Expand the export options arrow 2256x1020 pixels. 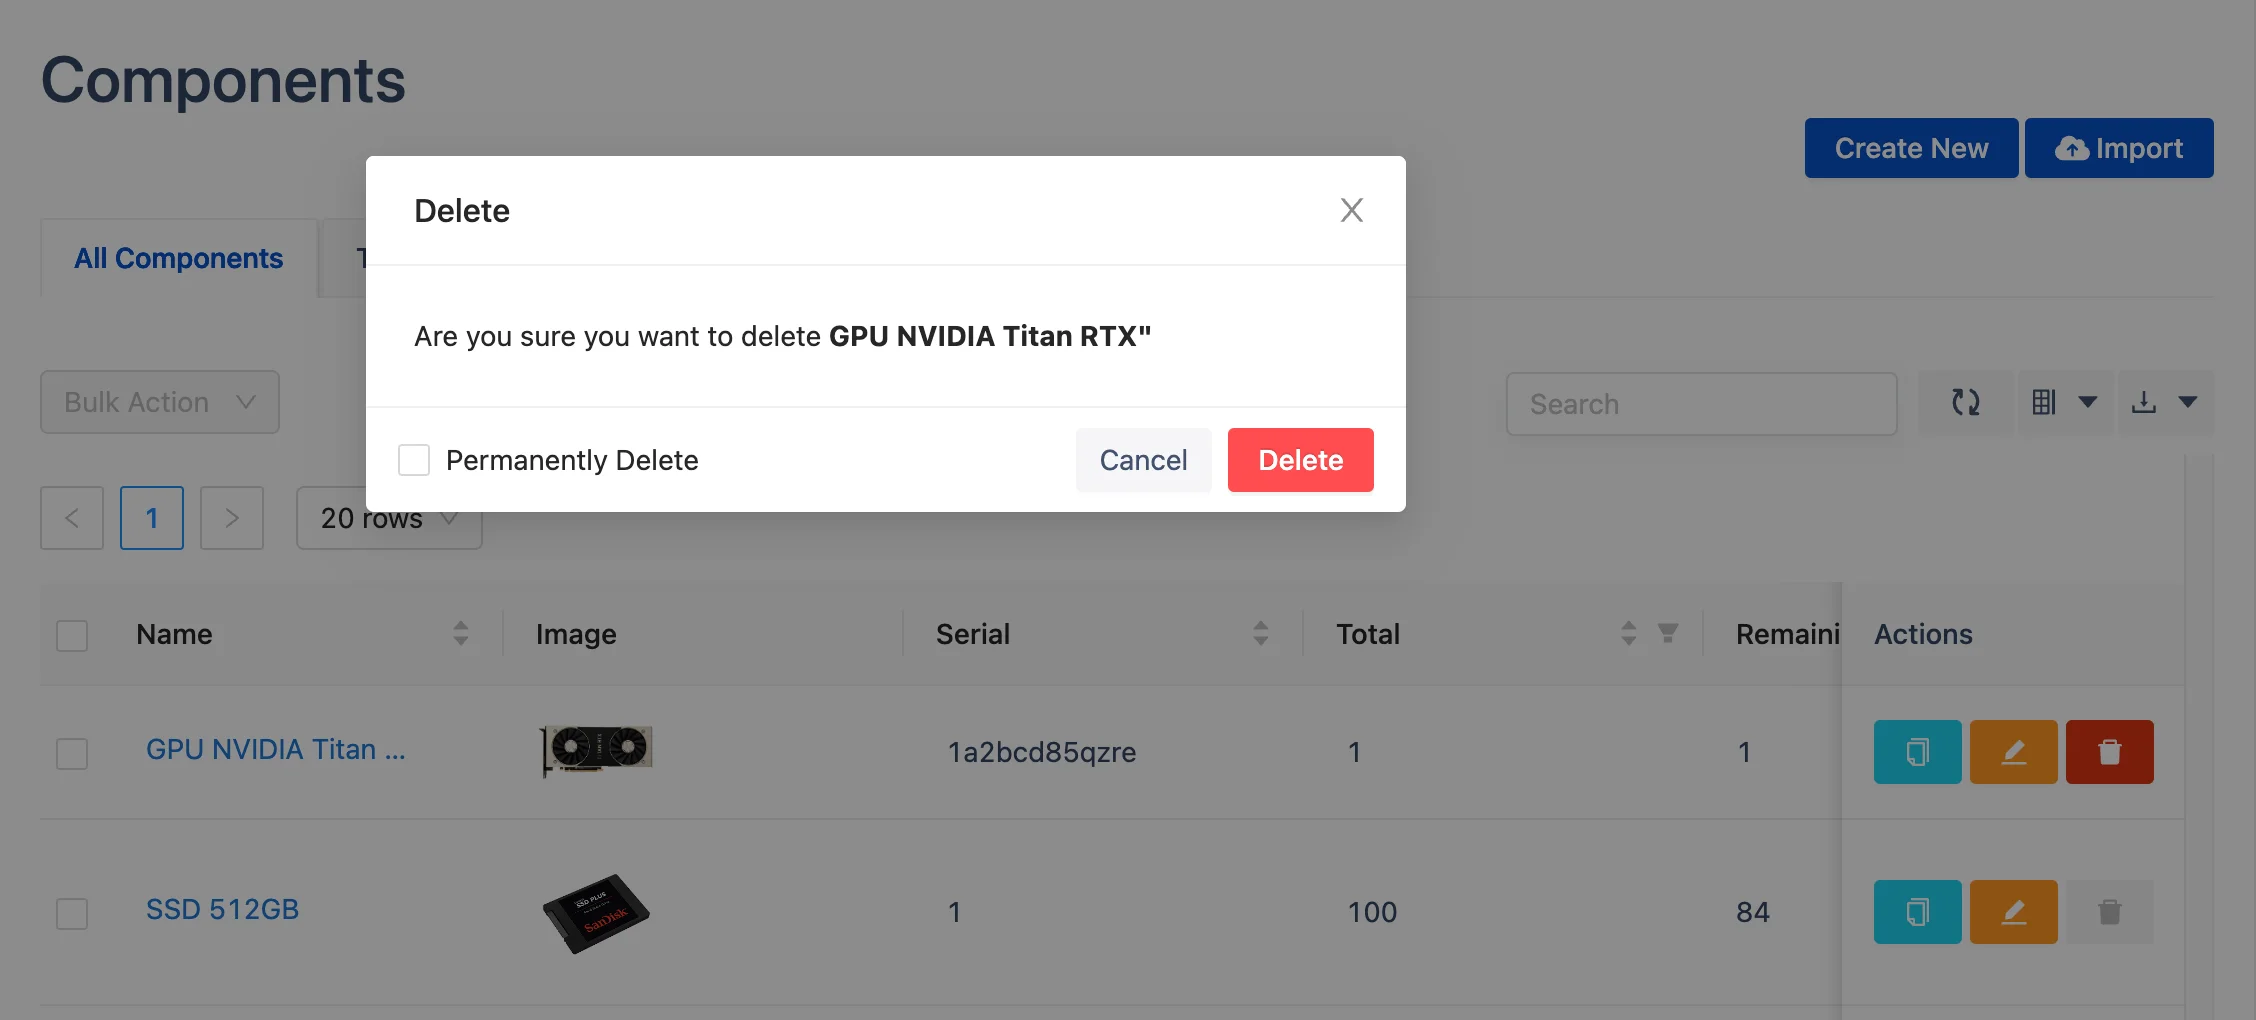coord(2189,402)
